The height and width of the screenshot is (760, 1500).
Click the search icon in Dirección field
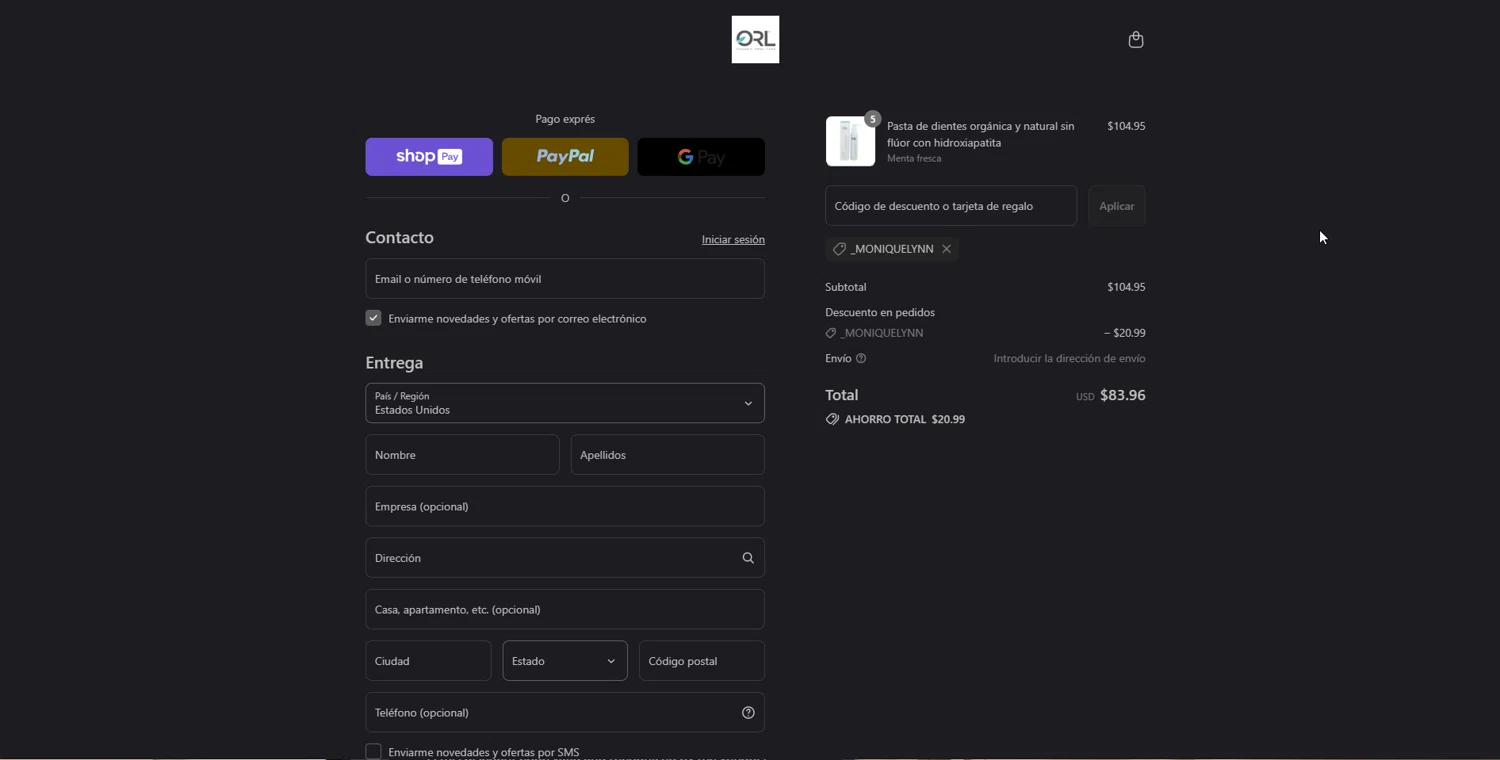click(x=748, y=558)
